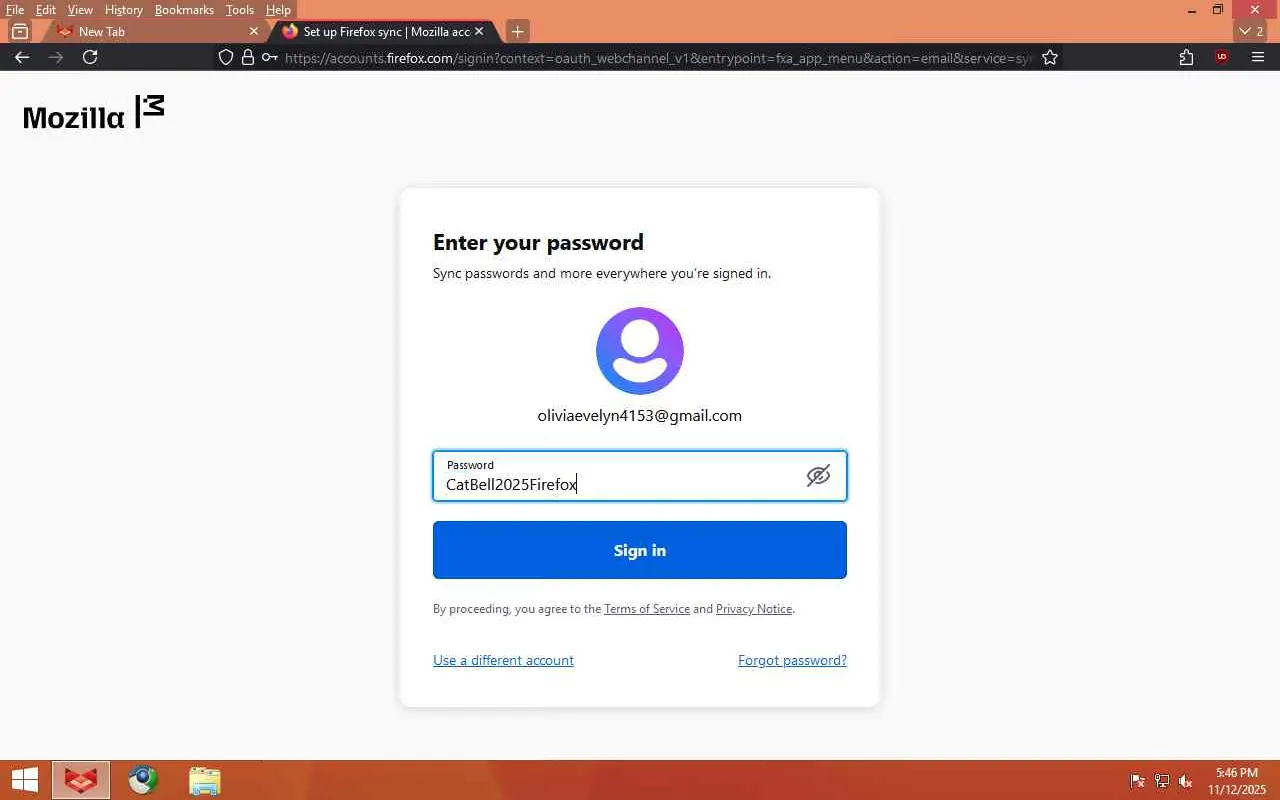Open the taskbar clock and date
Image resolution: width=1280 pixels, height=800 pixels.
point(1236,781)
